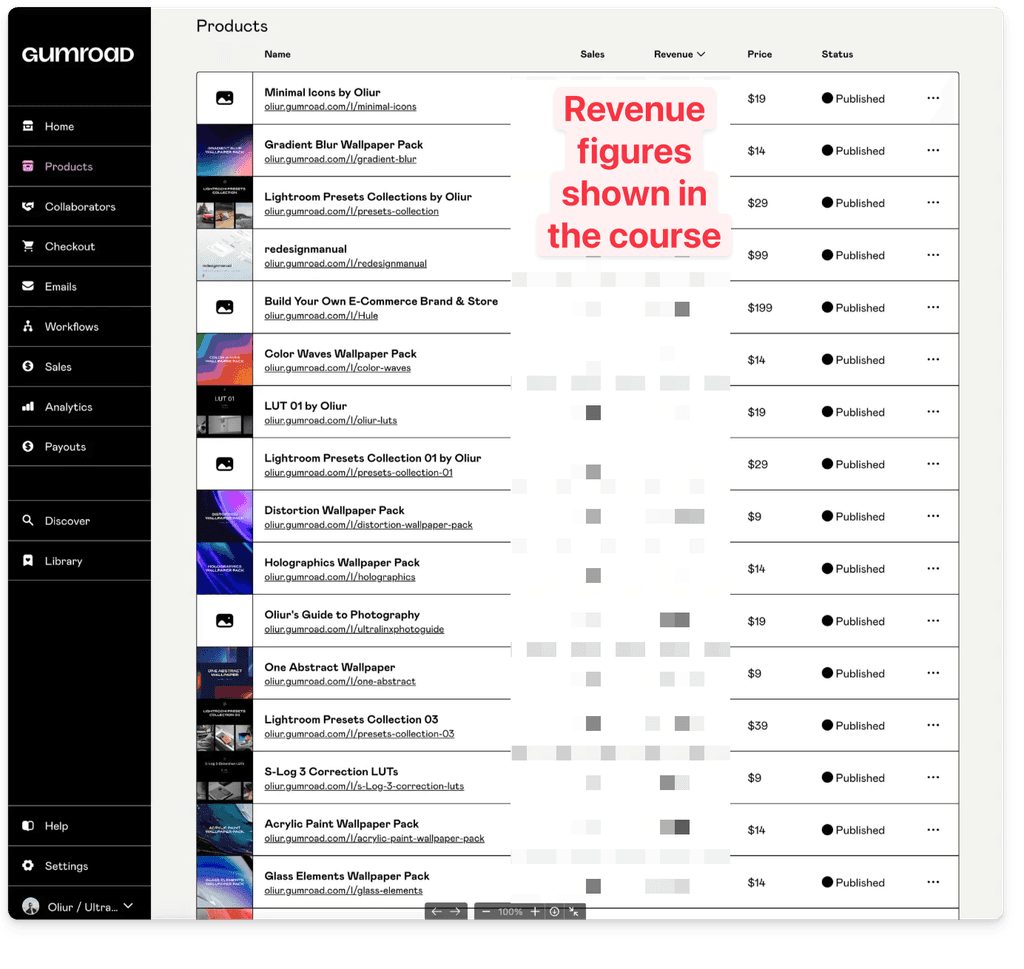Image resolution: width=1024 pixels, height=969 pixels.
Task: Click the Discover magnifier icon
Action: pyautogui.click(x=28, y=520)
